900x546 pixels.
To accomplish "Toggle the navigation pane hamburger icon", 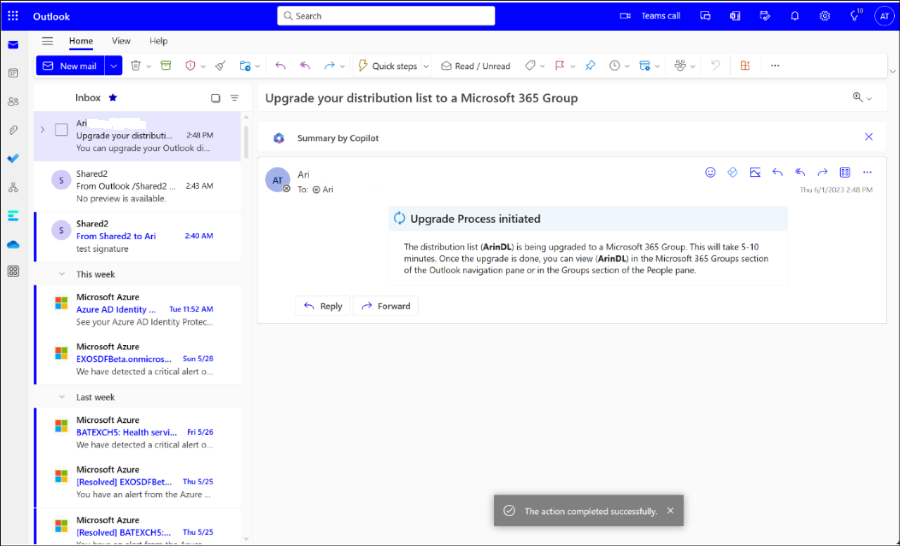I will point(48,41).
